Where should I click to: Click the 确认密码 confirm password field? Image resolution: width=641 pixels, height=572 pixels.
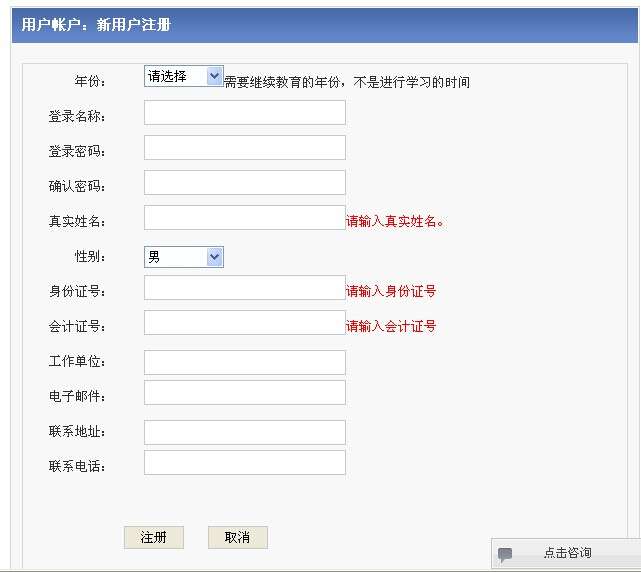(x=244, y=183)
